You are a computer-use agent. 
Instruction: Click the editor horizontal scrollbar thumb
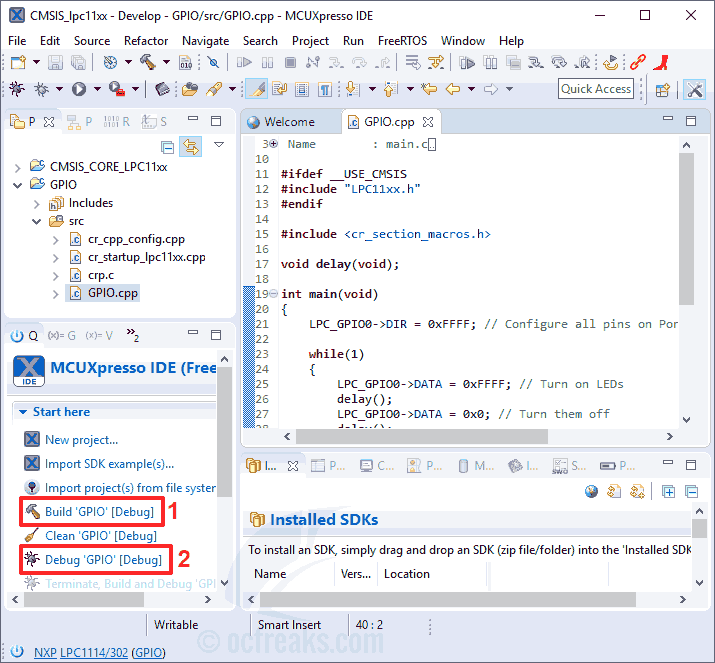[x=422, y=436]
